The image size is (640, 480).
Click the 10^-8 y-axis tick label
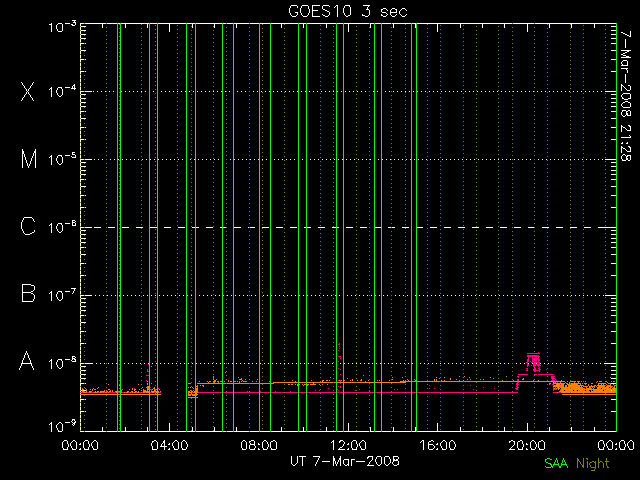[62, 362]
